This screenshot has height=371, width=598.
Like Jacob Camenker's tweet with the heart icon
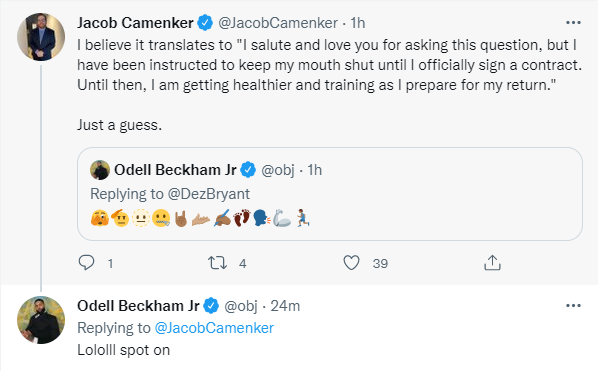pos(351,263)
